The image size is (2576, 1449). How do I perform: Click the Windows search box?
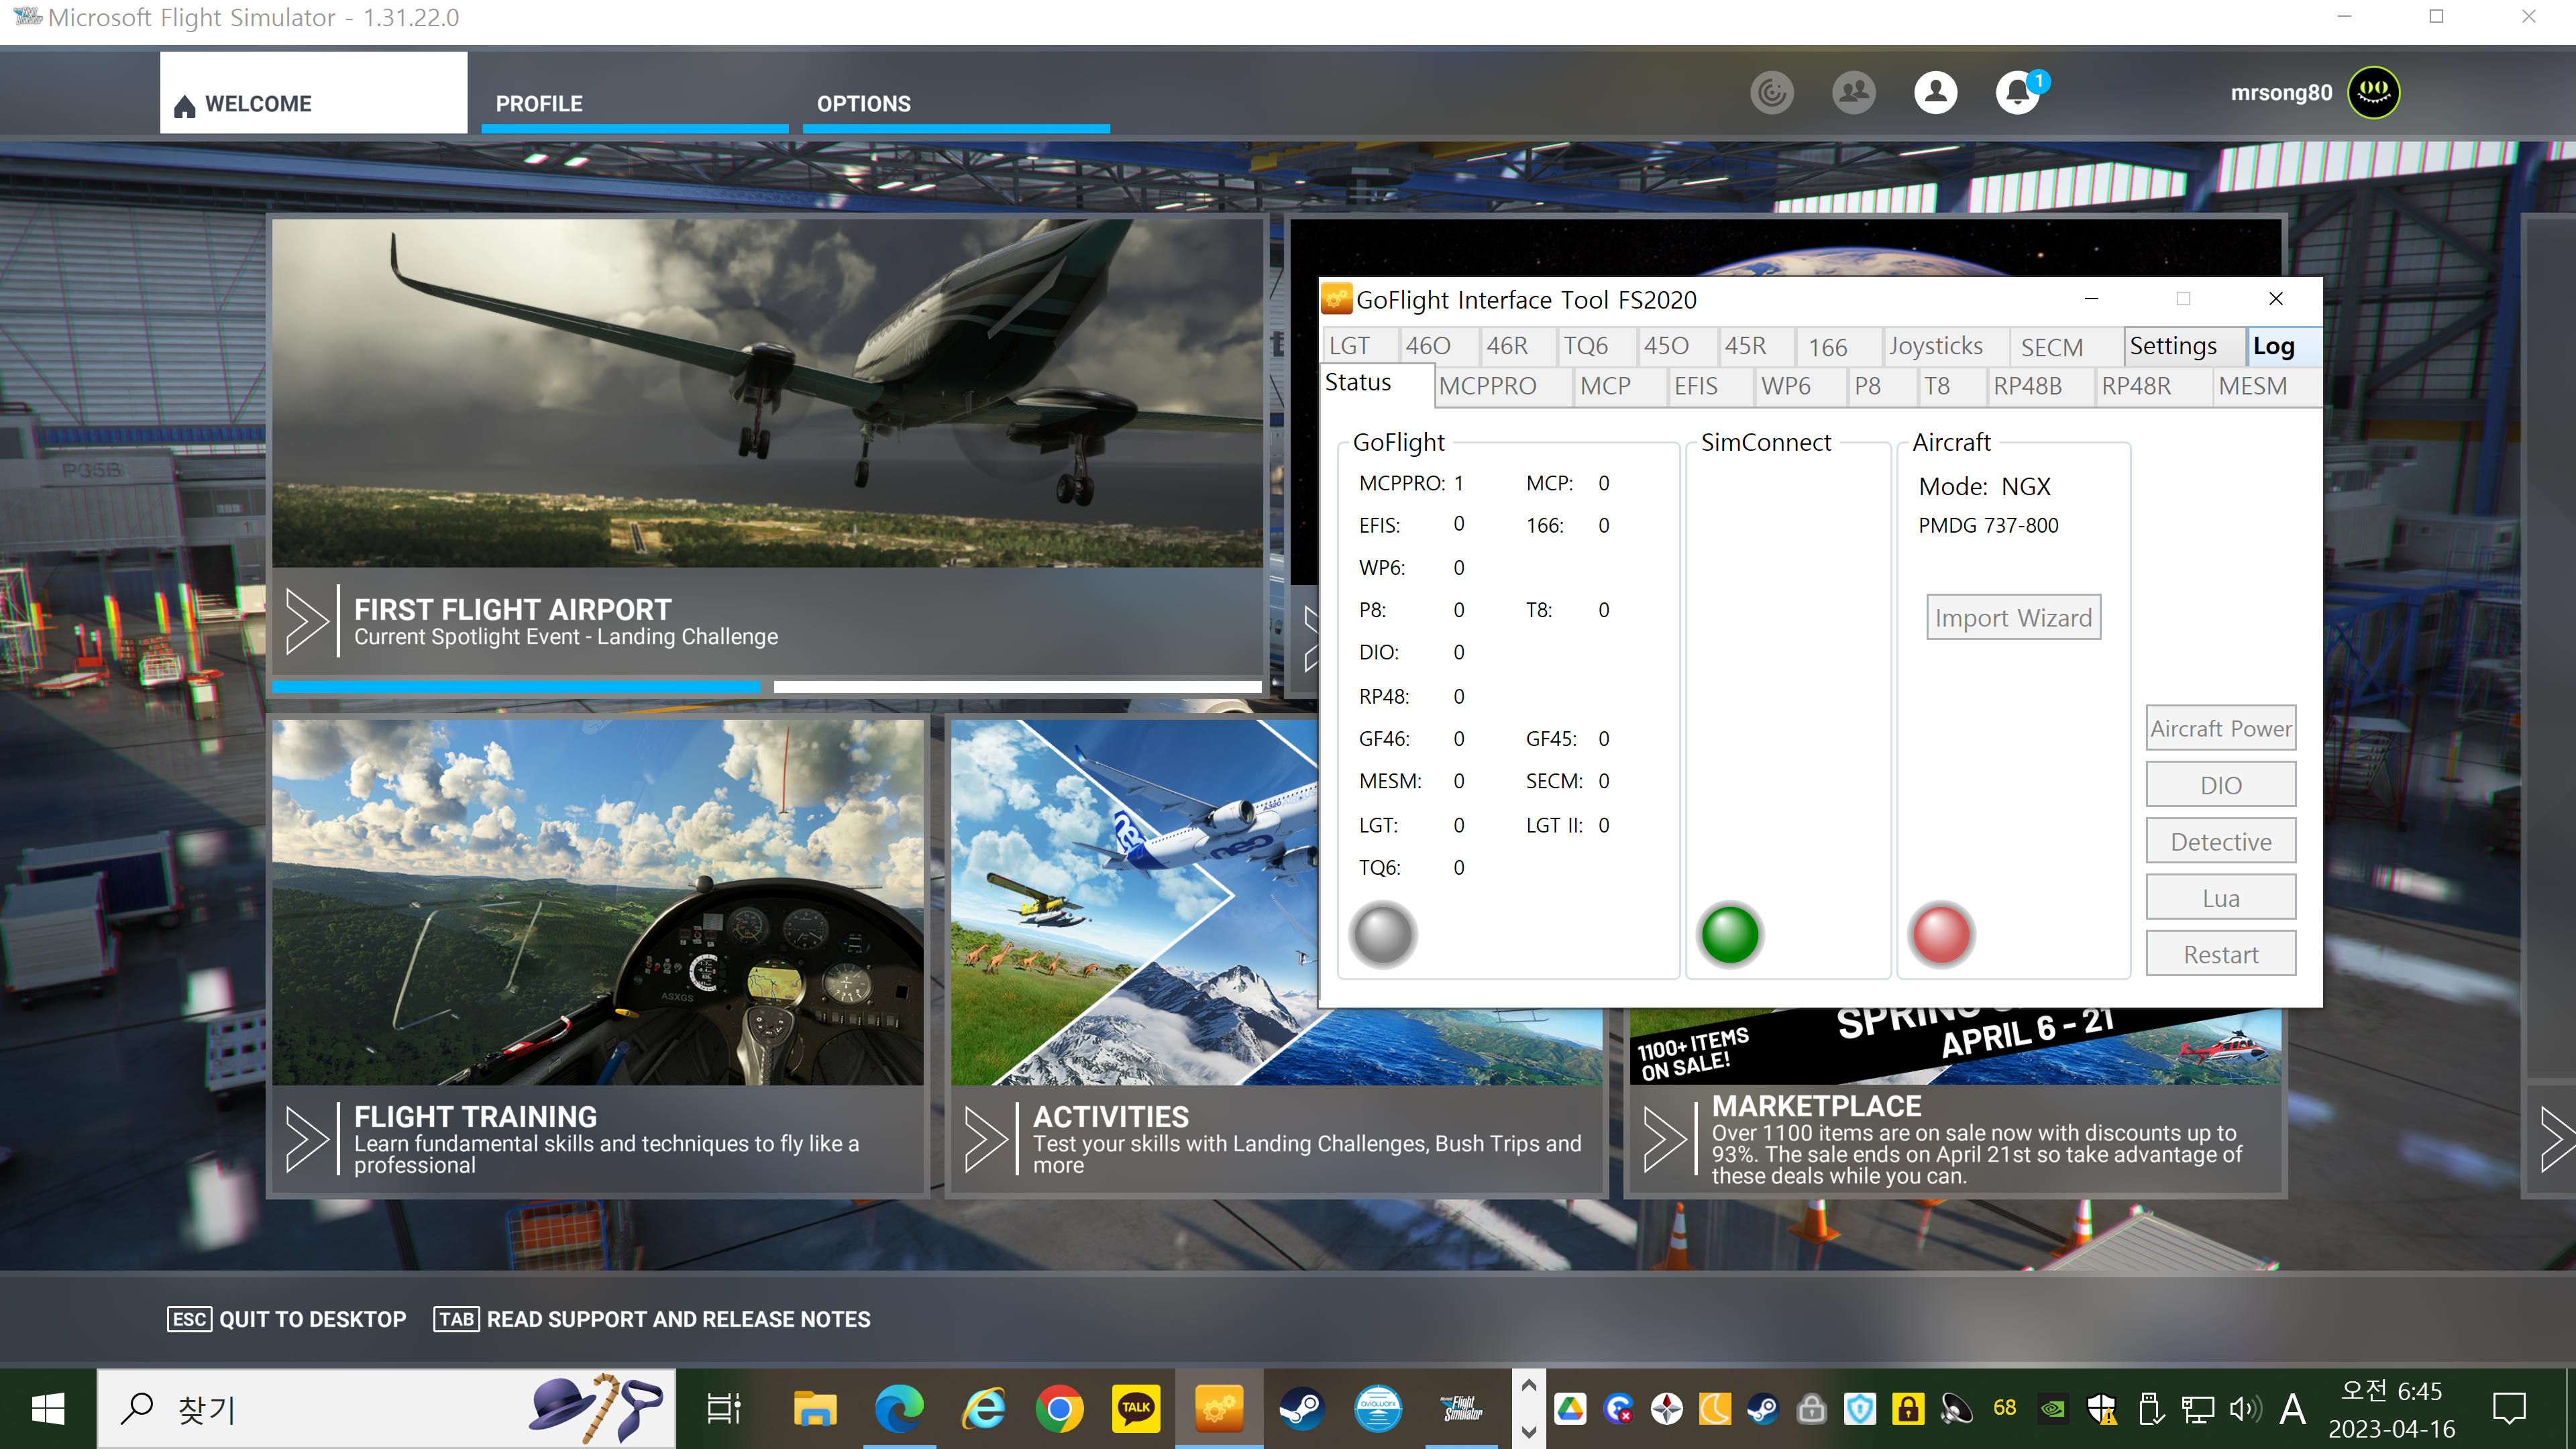[x=386, y=1409]
